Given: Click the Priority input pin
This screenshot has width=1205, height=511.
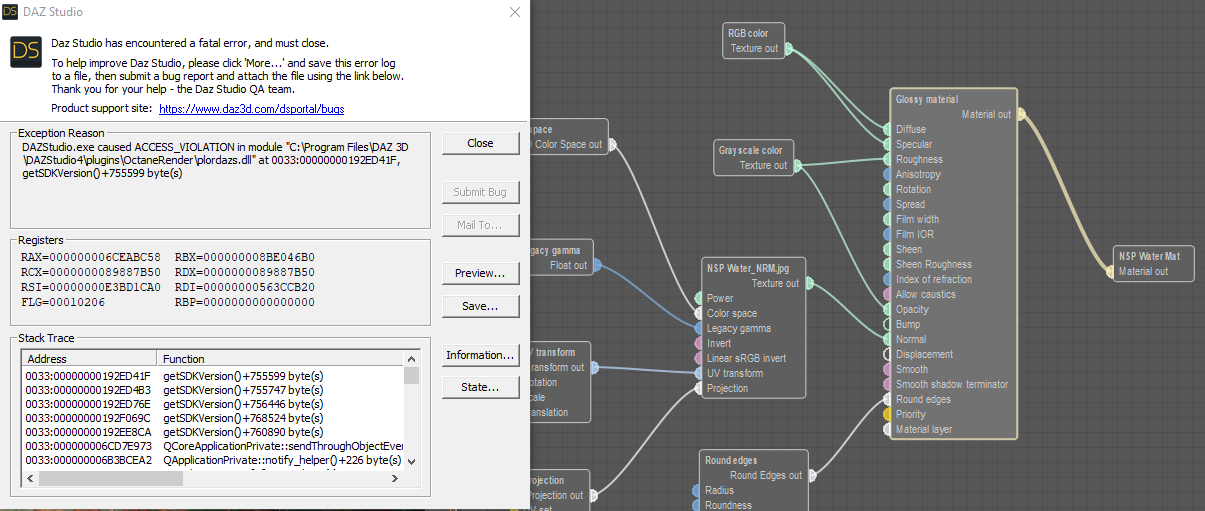Looking at the screenshot, I should [887, 414].
